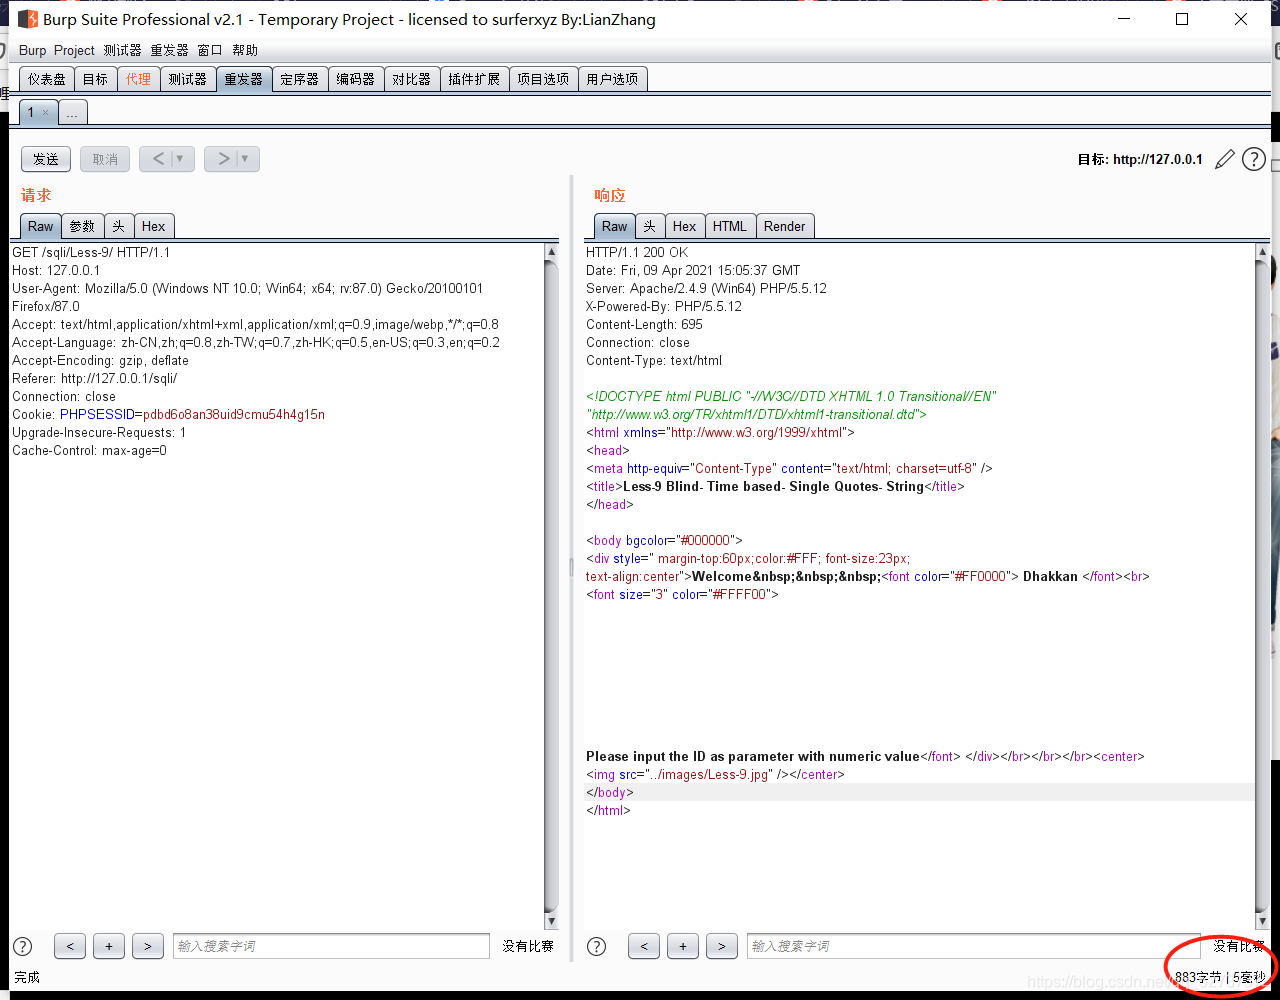Click the 完成 status text
The image size is (1280, 1000).
27,977
